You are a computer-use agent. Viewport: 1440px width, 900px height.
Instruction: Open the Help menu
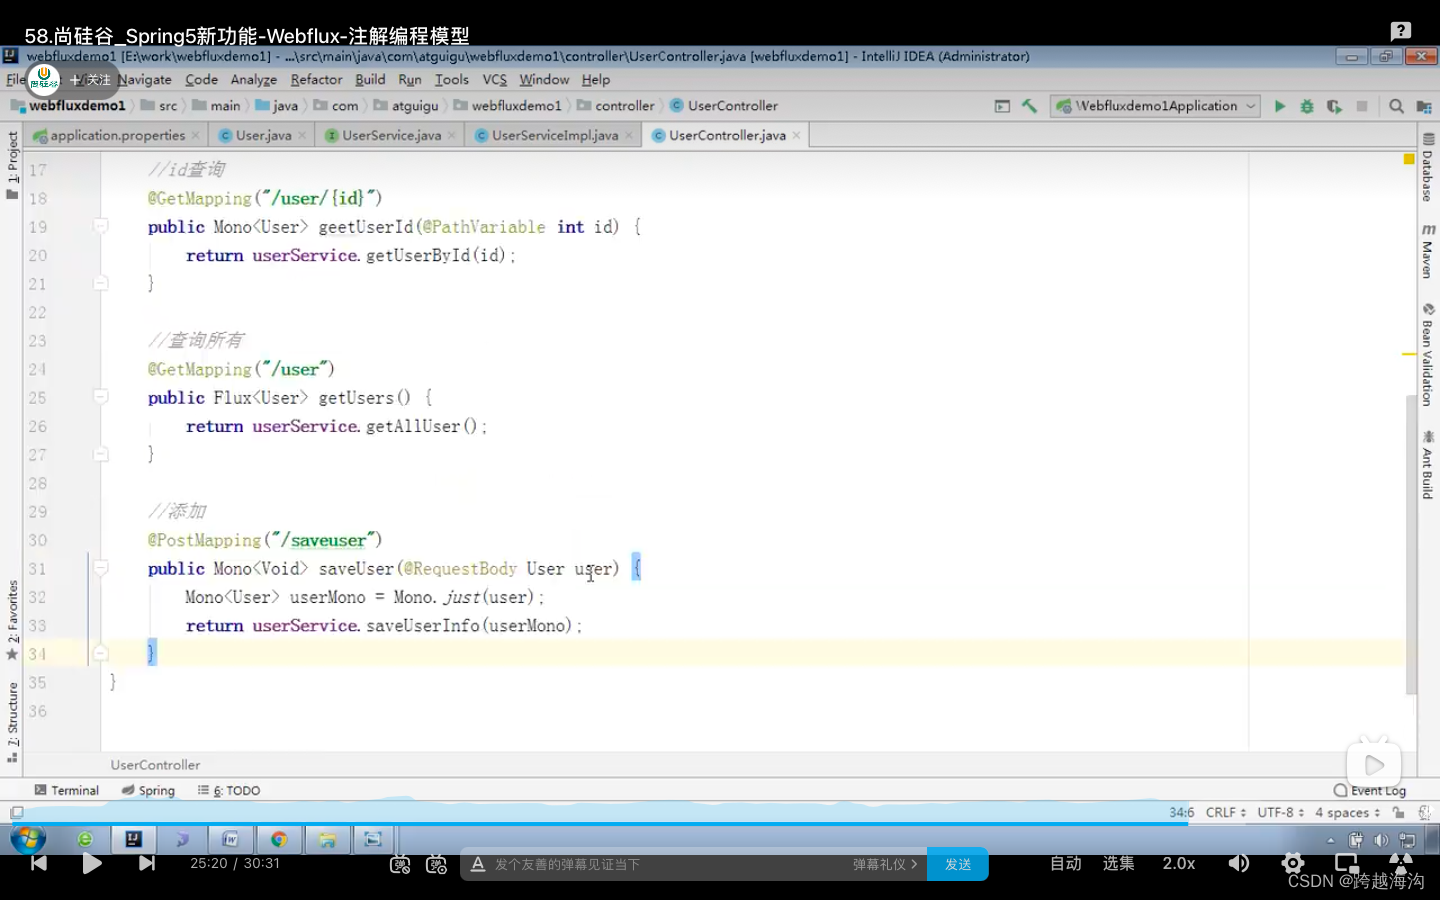coord(596,80)
